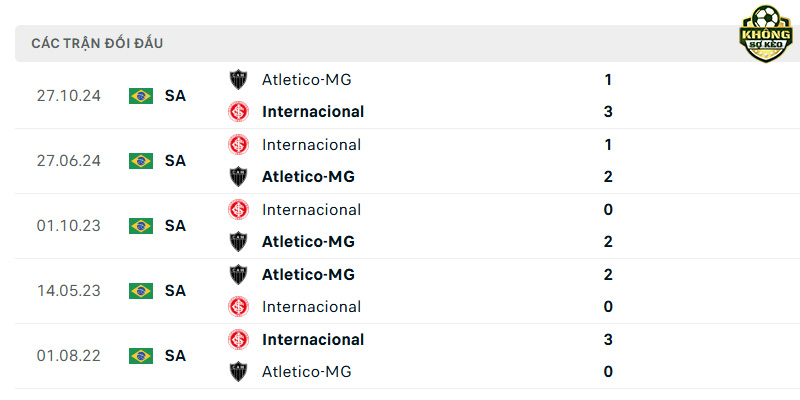Screen dimensions: 800x400
Task: Click Internacional crest in 27.06.24 match
Action: coord(238,145)
